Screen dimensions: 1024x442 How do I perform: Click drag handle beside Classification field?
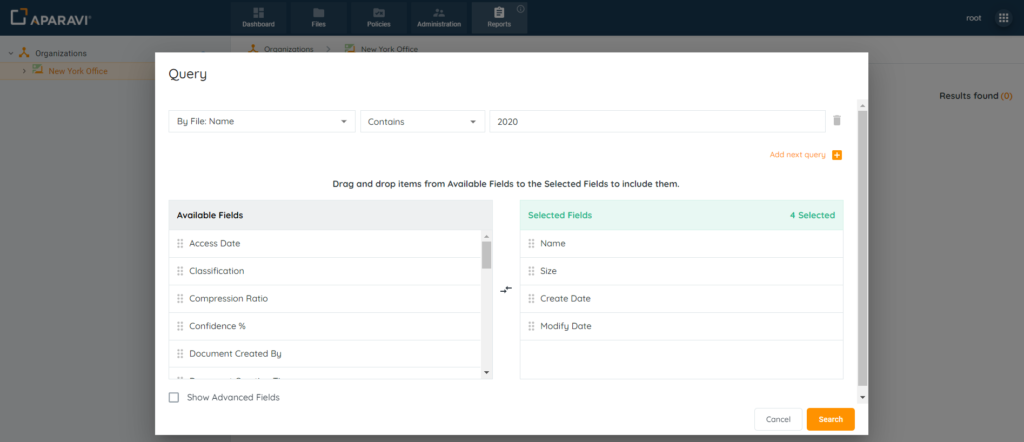180,271
